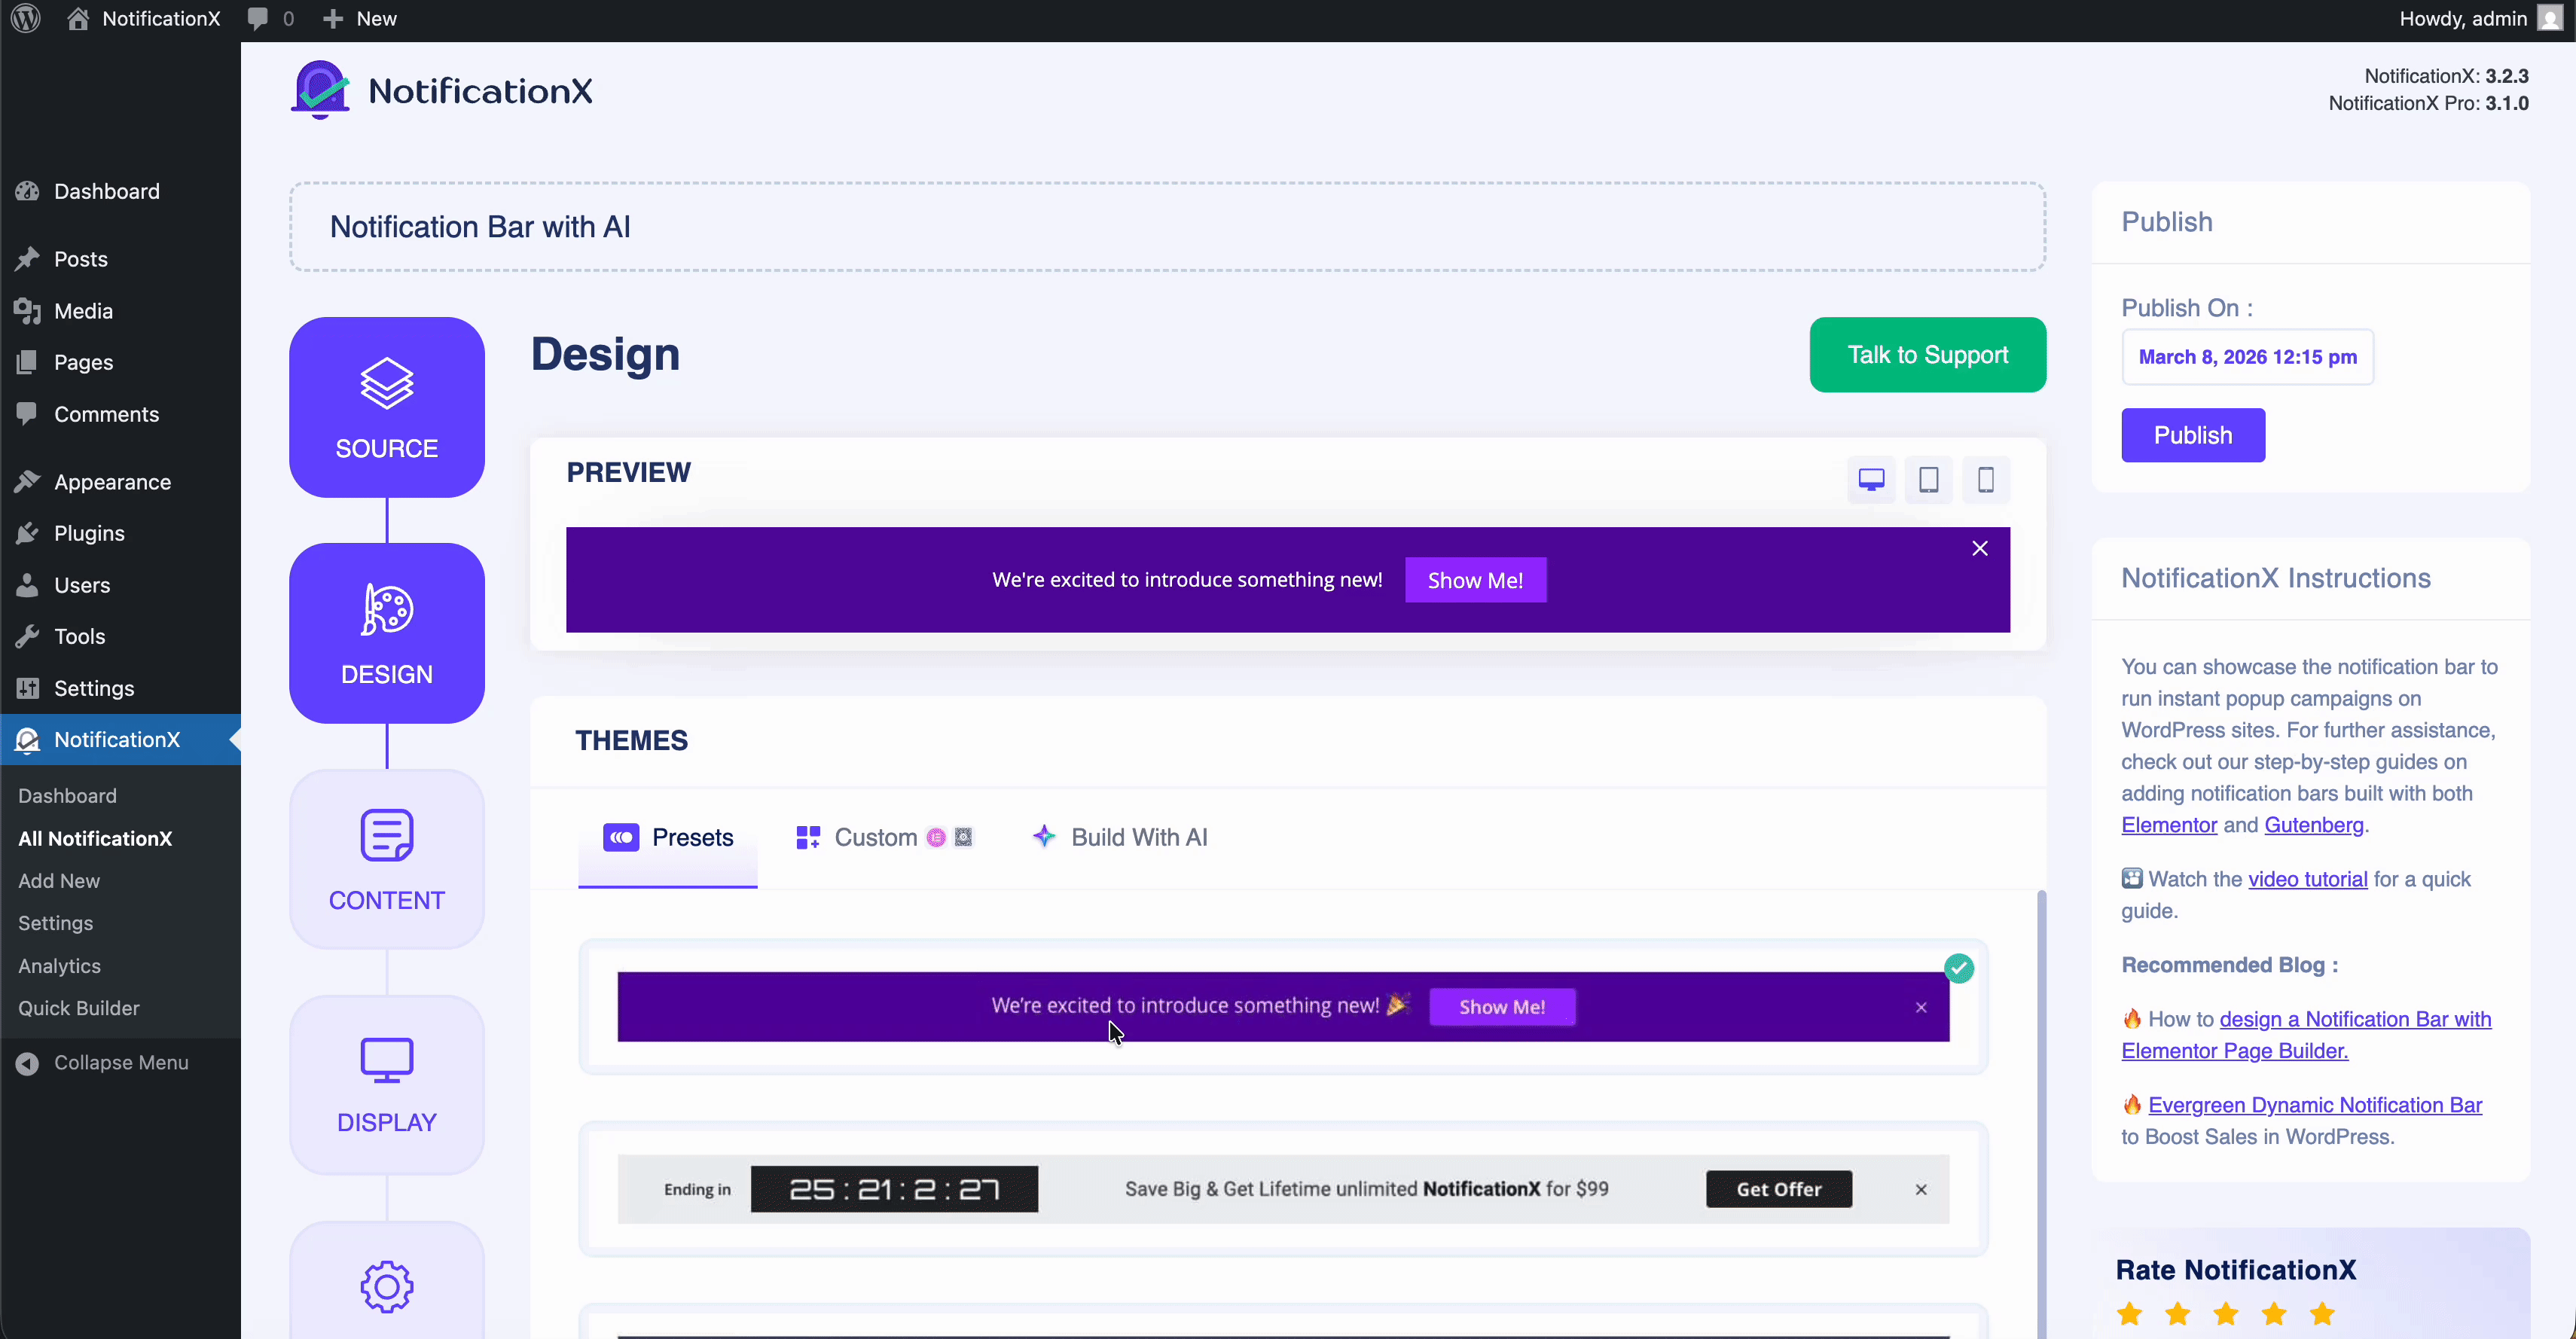Click the Elementor icon beside Custom tab
The height and width of the screenshot is (1339, 2576).
click(x=936, y=837)
